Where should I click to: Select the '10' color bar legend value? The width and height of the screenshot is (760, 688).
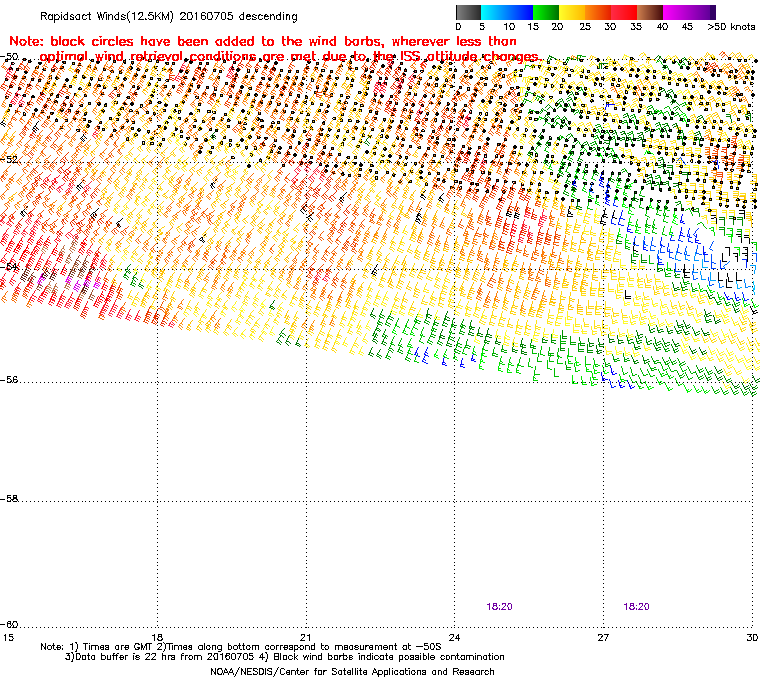click(x=509, y=27)
